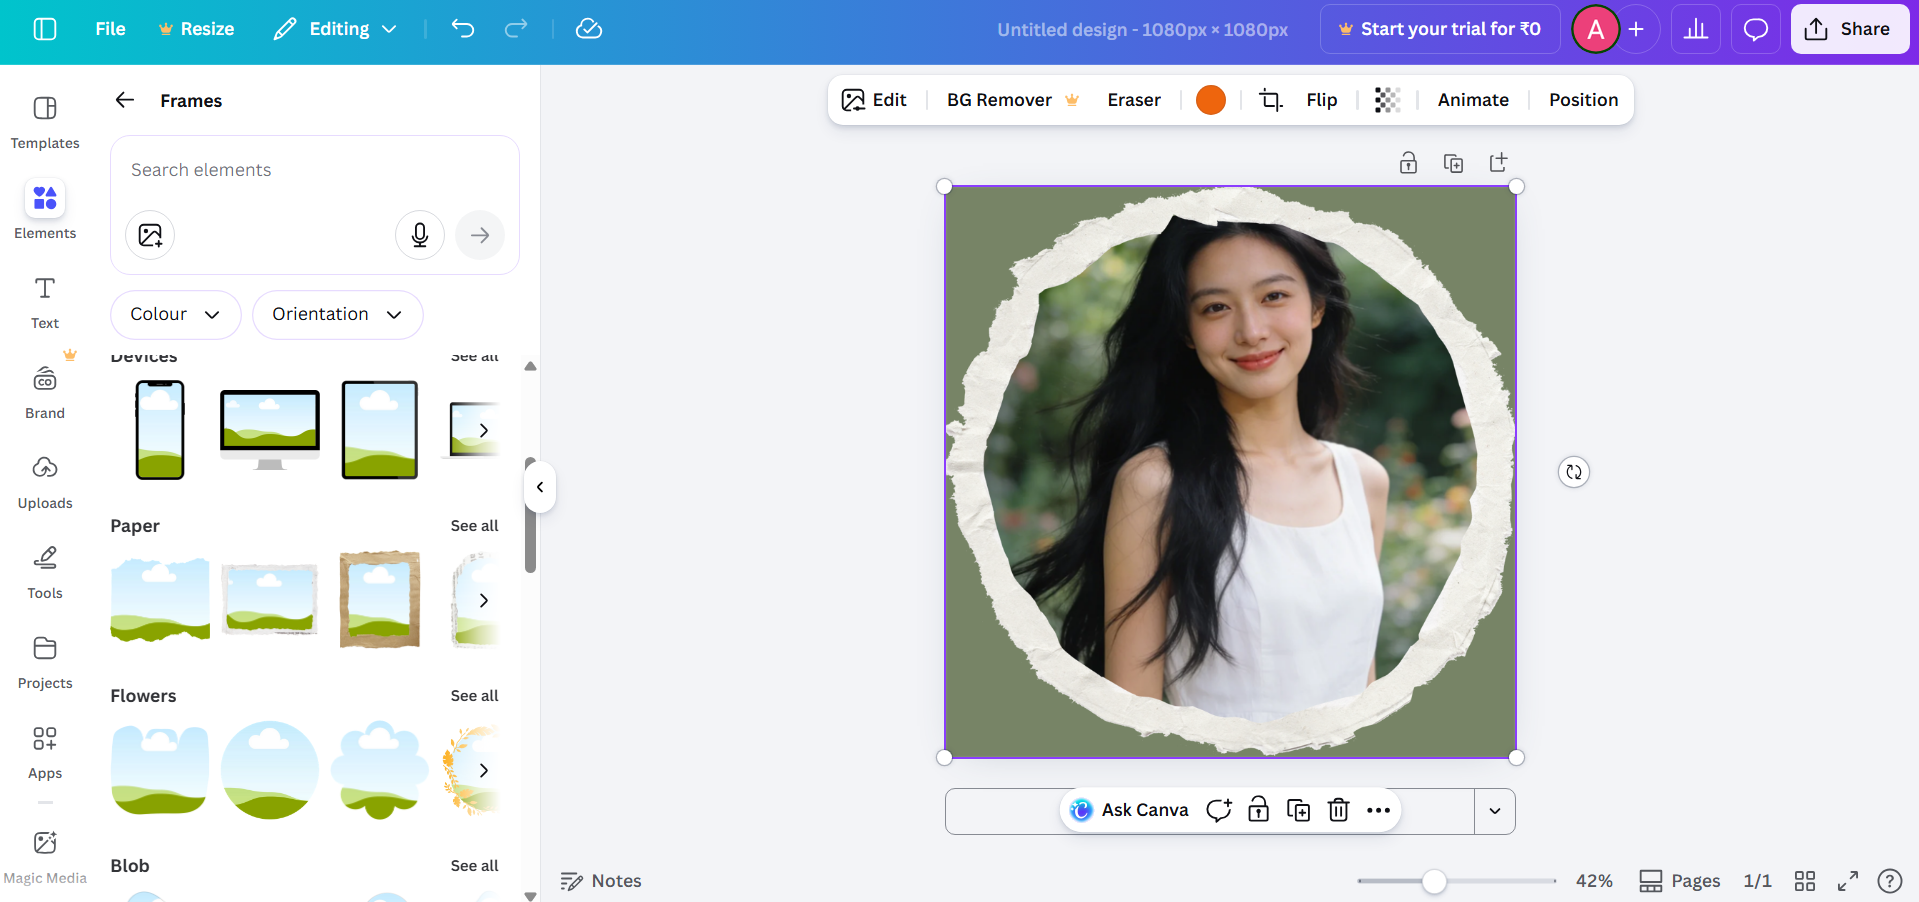The width and height of the screenshot is (1919, 902).
Task: Add a collaborator with the plus icon
Action: 1636,29
